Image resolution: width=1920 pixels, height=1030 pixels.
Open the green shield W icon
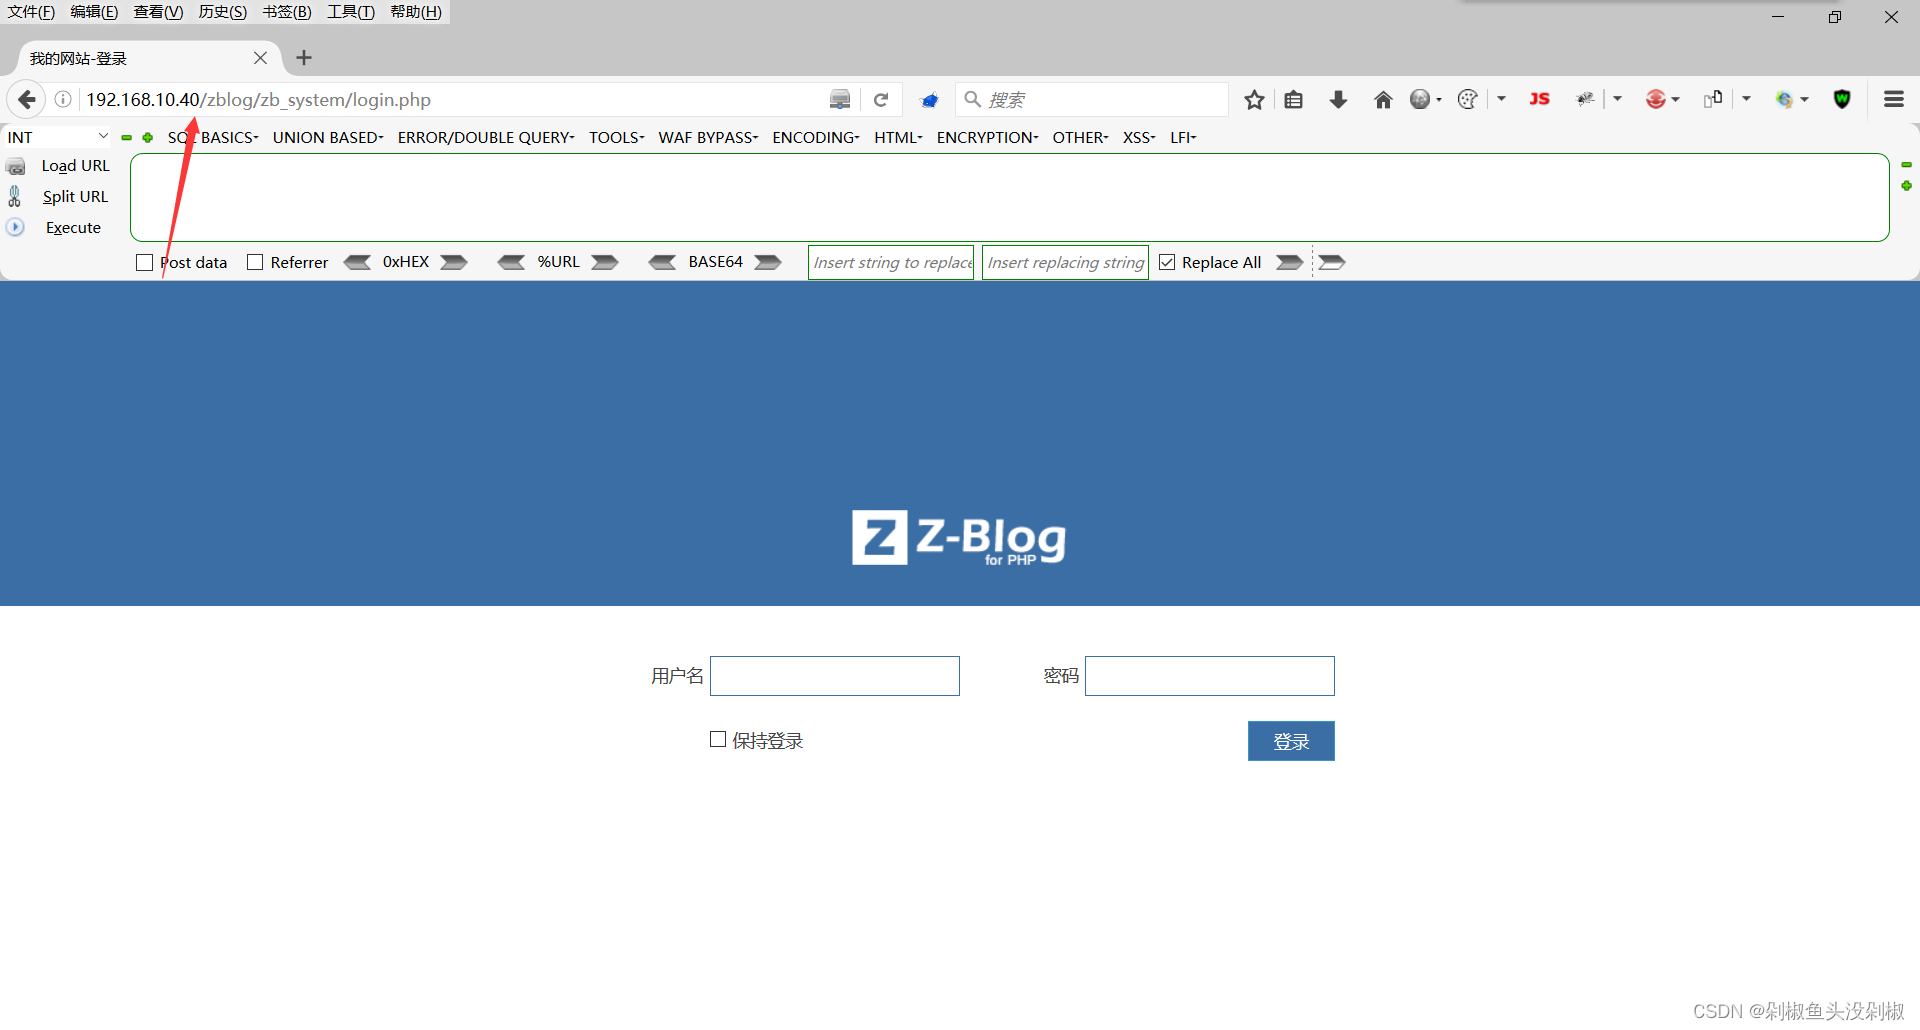pos(1842,99)
